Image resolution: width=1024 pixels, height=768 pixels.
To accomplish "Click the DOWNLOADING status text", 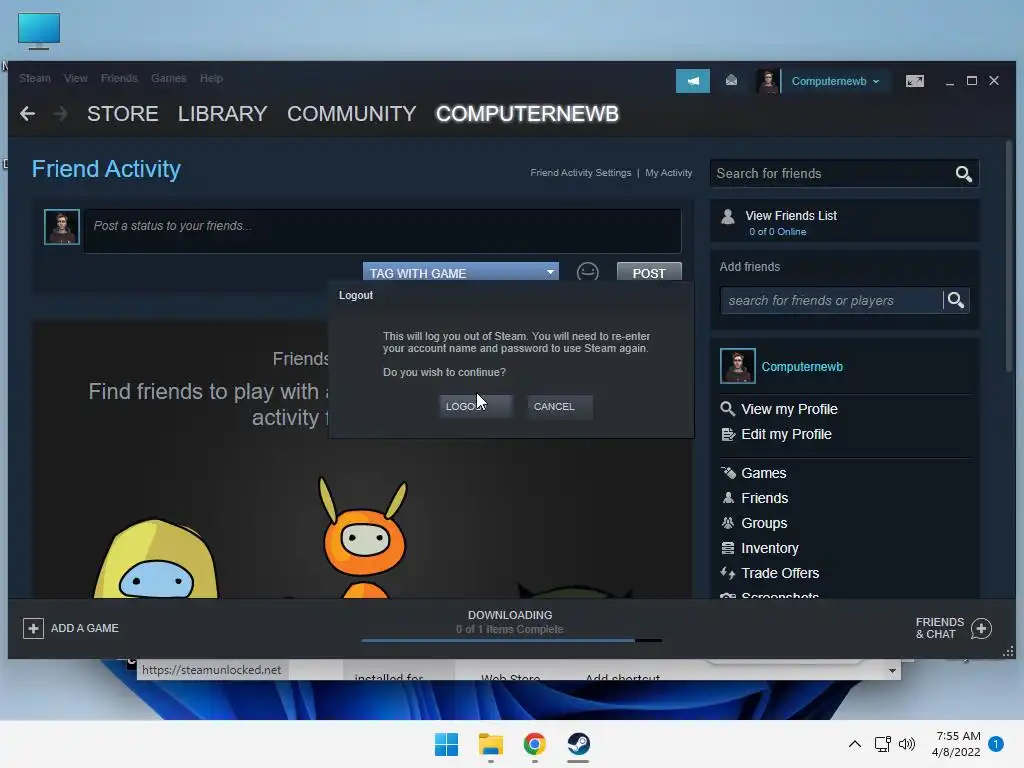I will click(510, 615).
